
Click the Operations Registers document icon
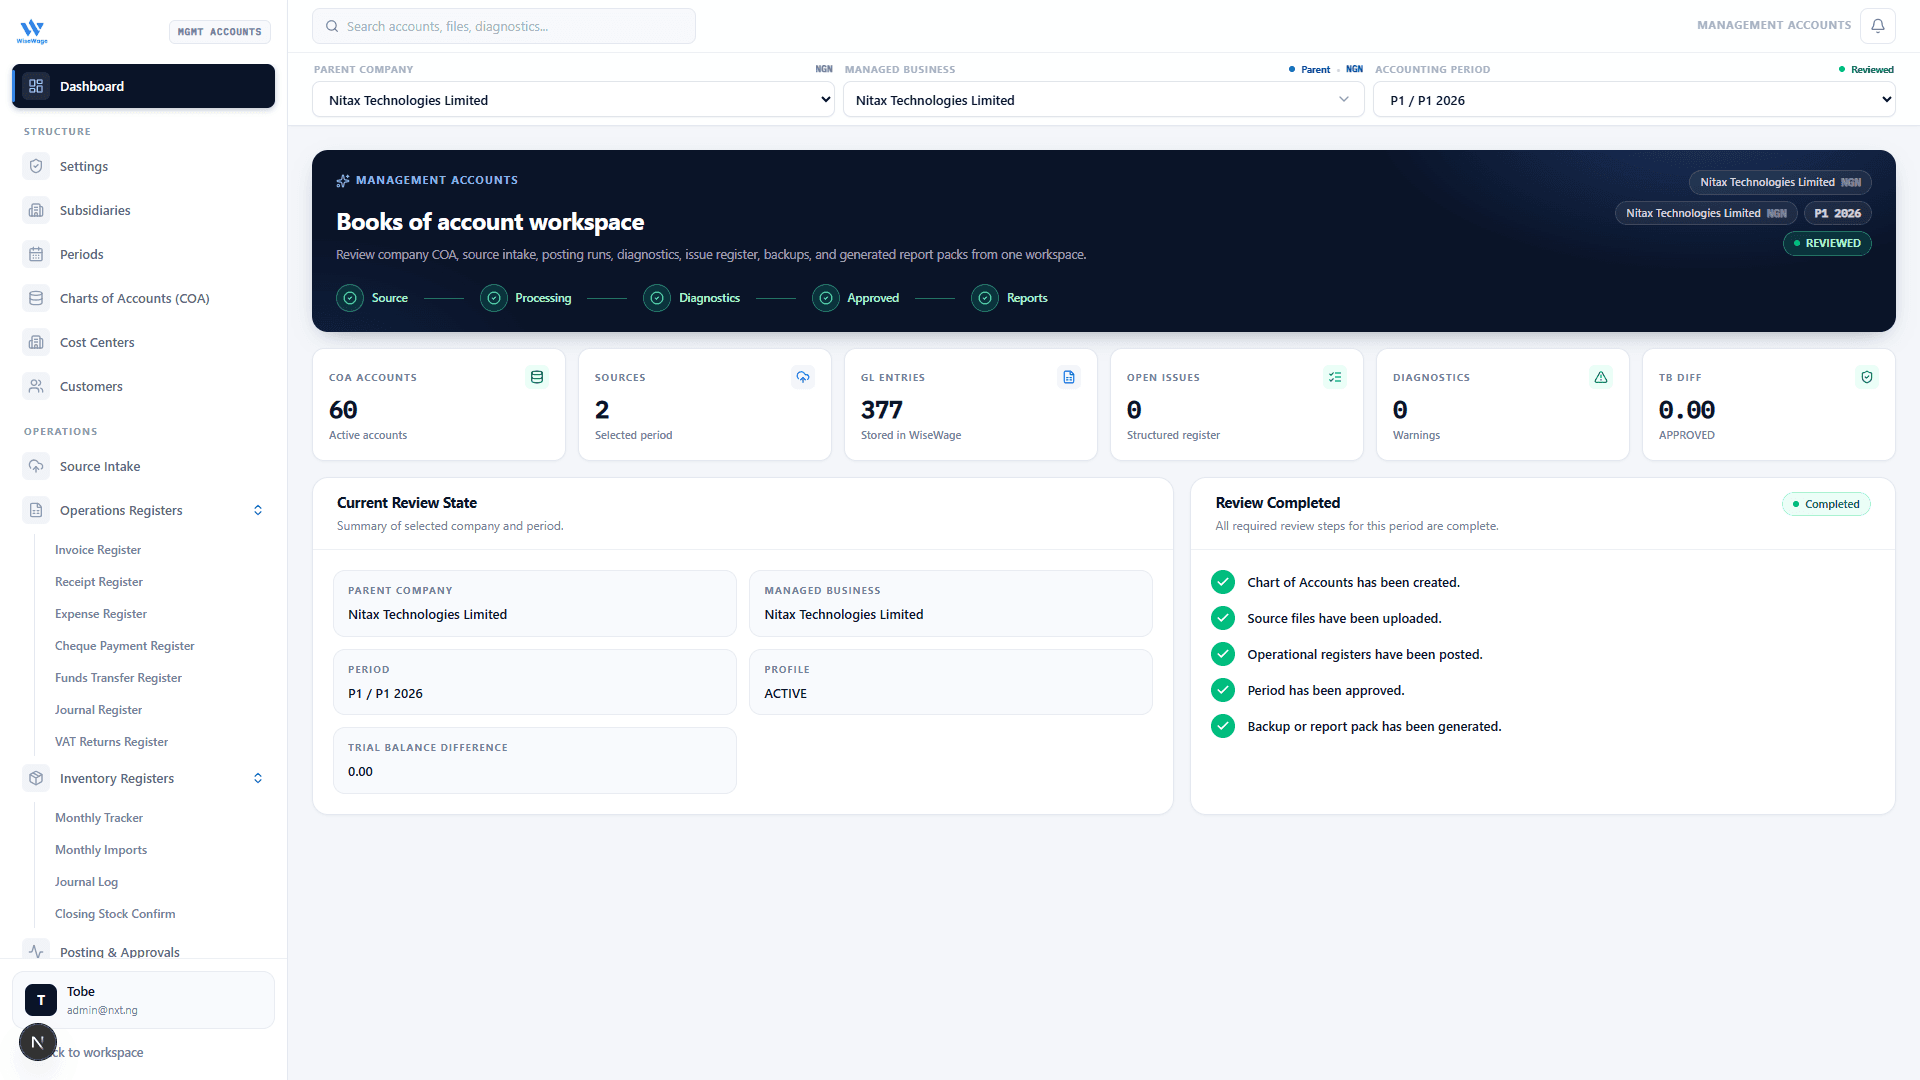coord(36,510)
